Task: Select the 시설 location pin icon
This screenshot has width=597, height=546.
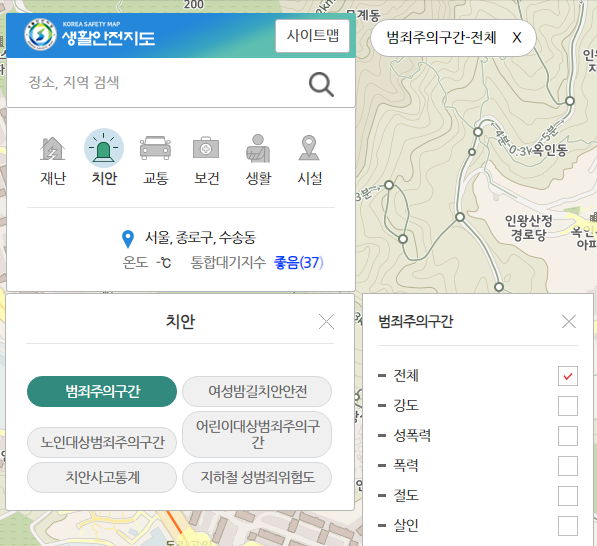Action: (309, 148)
